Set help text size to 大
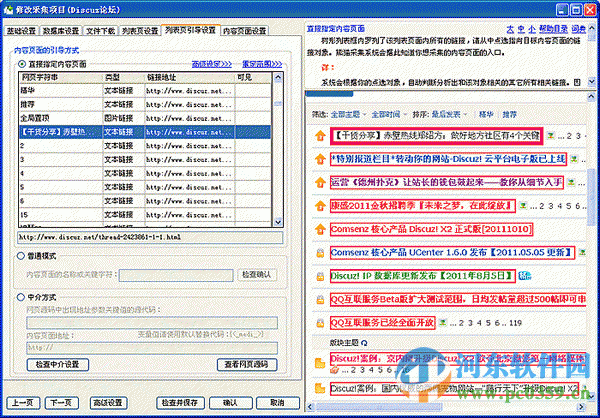This screenshot has height=418, width=600. [510, 29]
